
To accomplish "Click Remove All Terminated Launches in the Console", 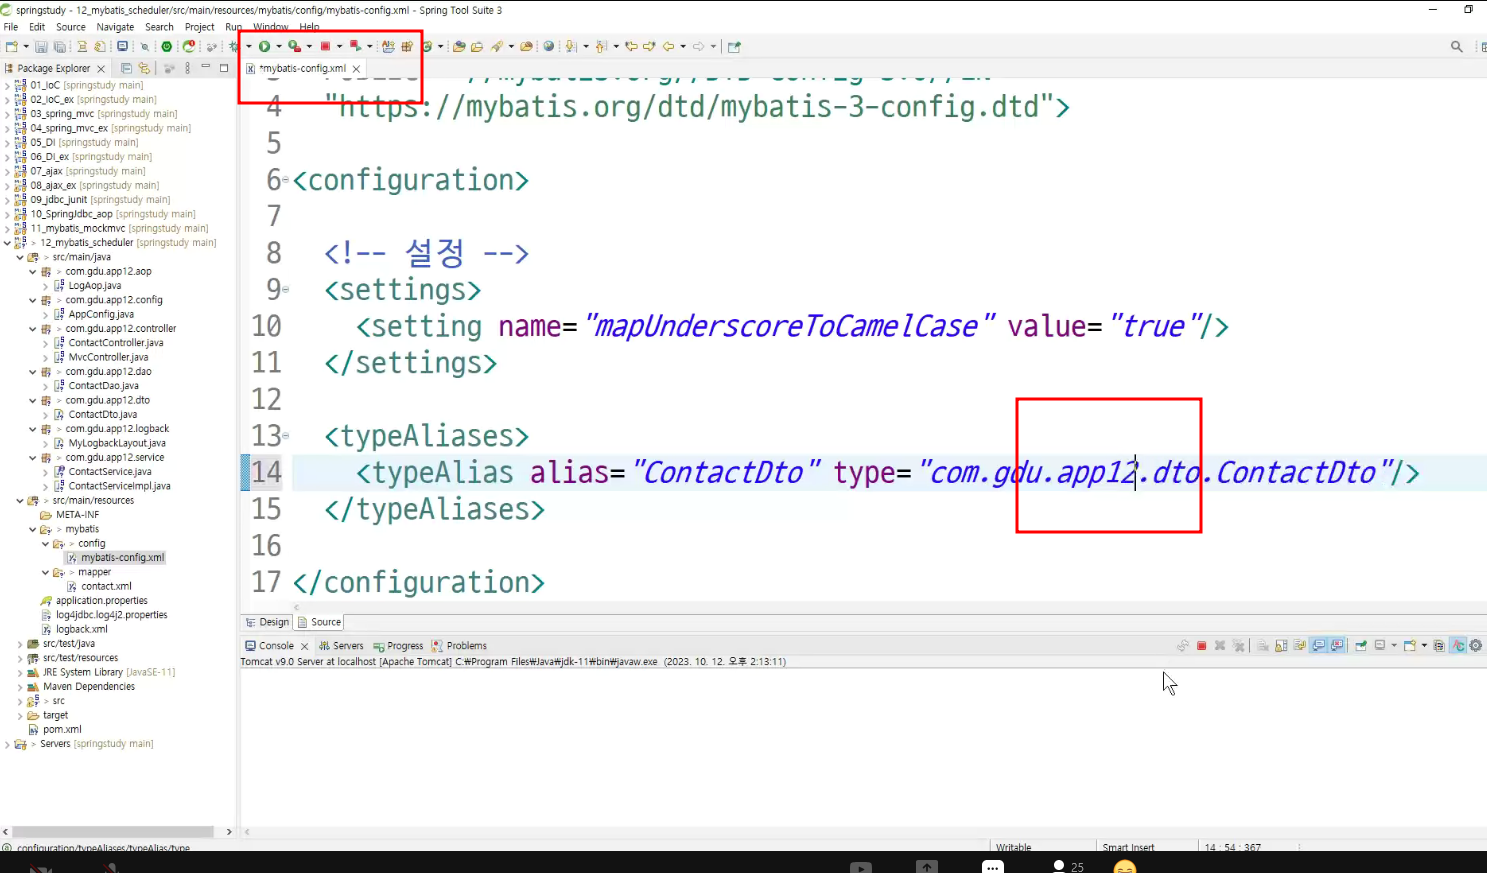I will tap(1239, 646).
